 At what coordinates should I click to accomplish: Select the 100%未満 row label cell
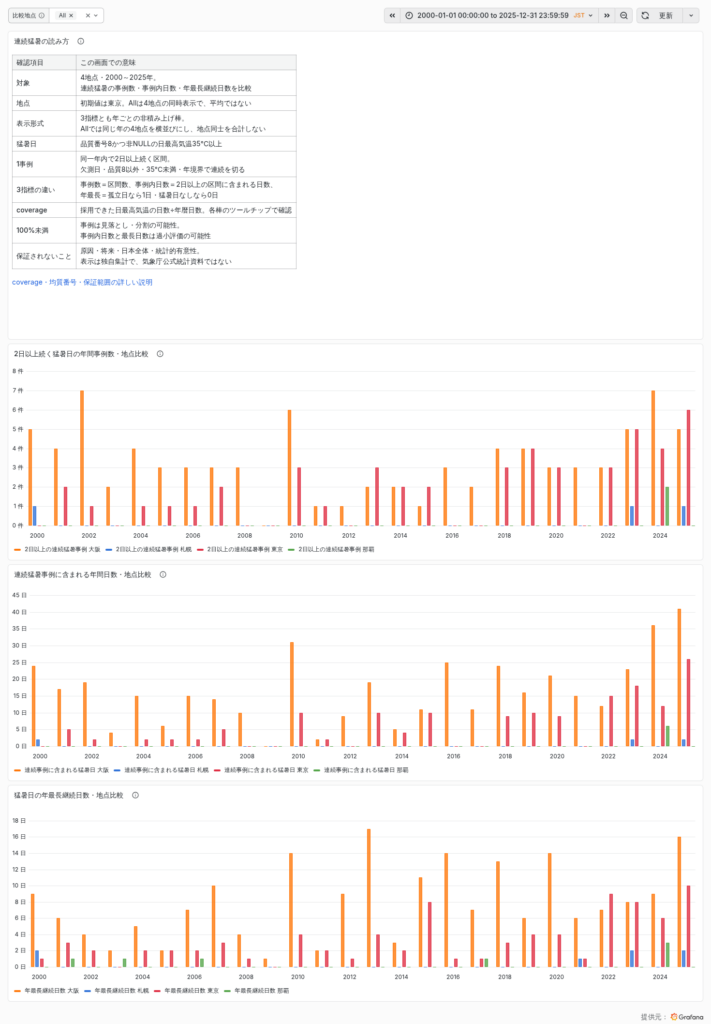[44, 231]
